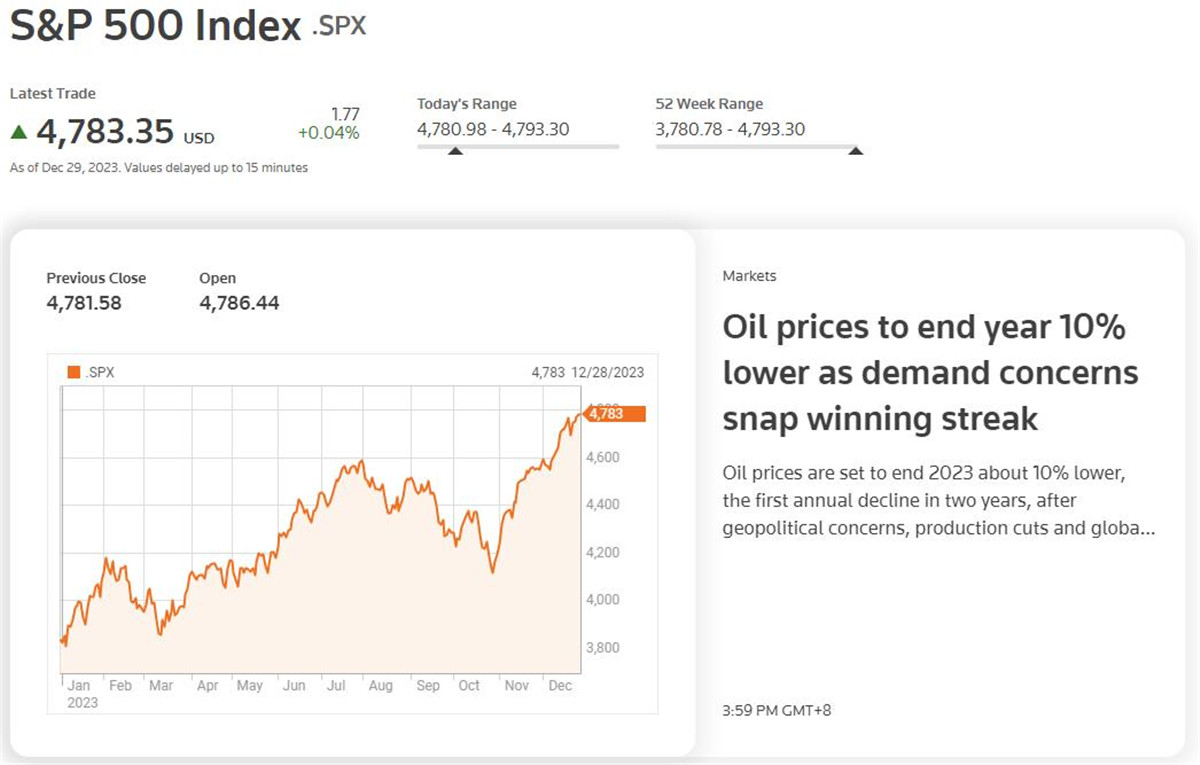Click the orange 4,783 price tag on chart
The image size is (1200, 765).
click(615, 413)
